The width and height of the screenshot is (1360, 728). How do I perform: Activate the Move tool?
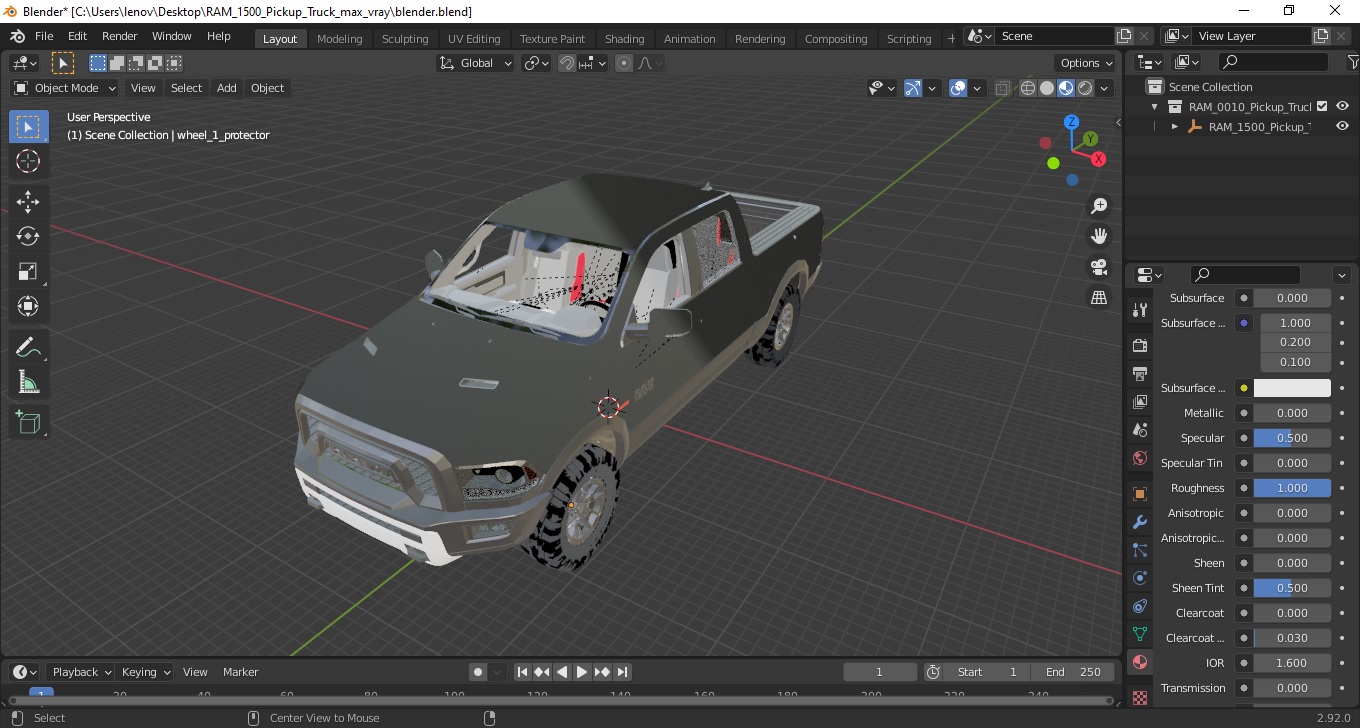28,201
